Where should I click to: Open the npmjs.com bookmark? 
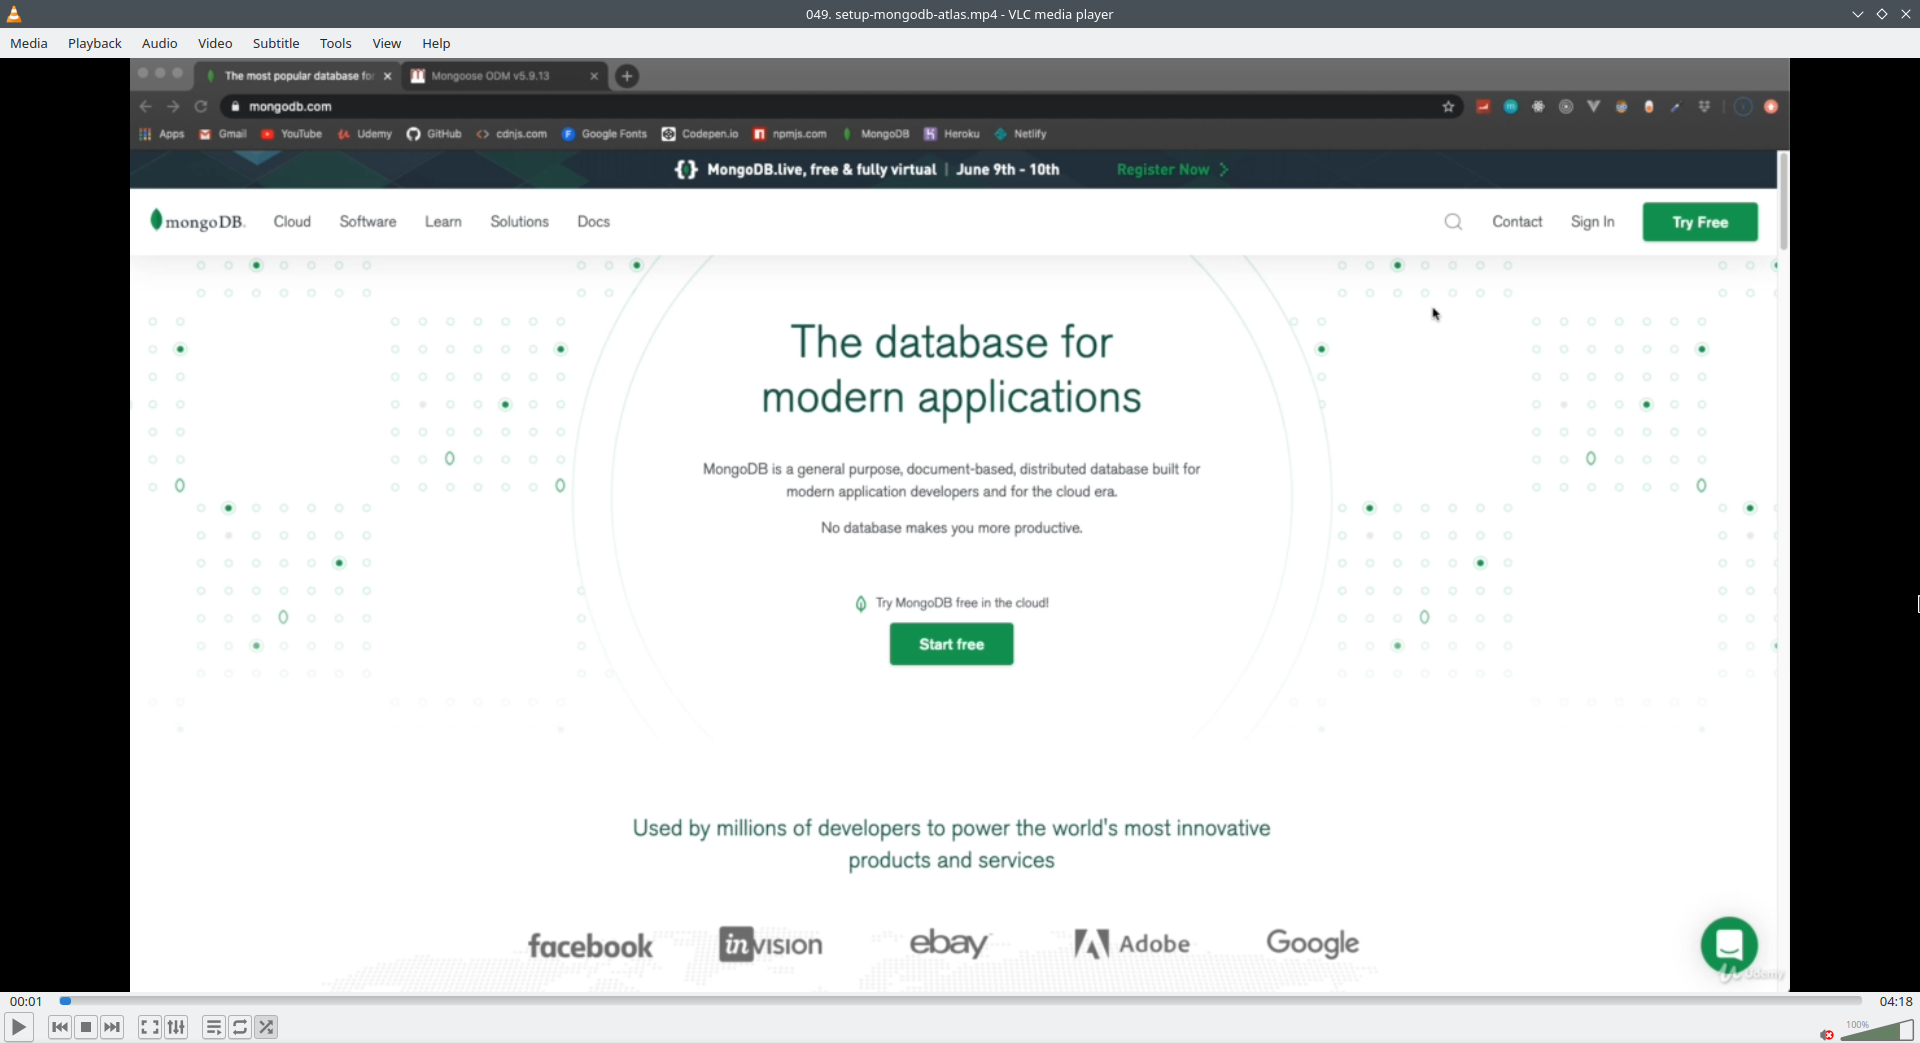click(x=790, y=134)
